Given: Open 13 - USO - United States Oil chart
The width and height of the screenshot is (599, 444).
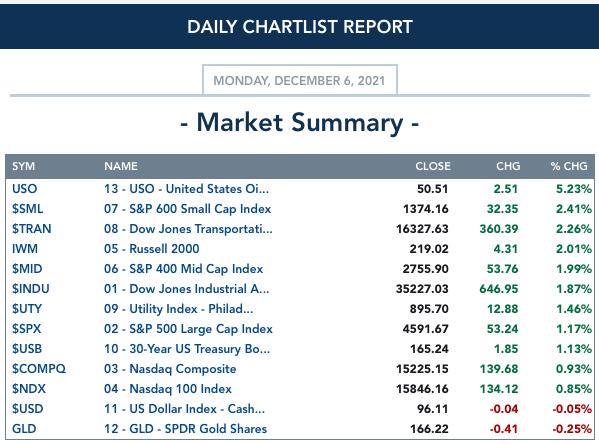Looking at the screenshot, I should click(x=186, y=189).
